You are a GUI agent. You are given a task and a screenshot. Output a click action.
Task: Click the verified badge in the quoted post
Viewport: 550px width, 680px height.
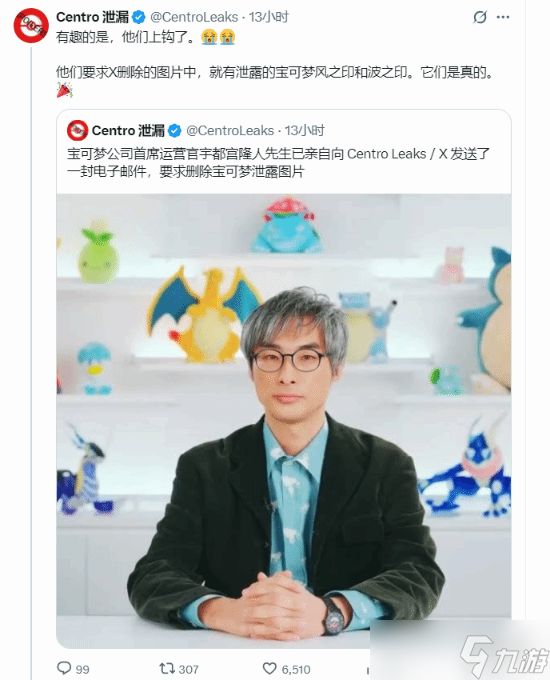pyautogui.click(x=174, y=131)
